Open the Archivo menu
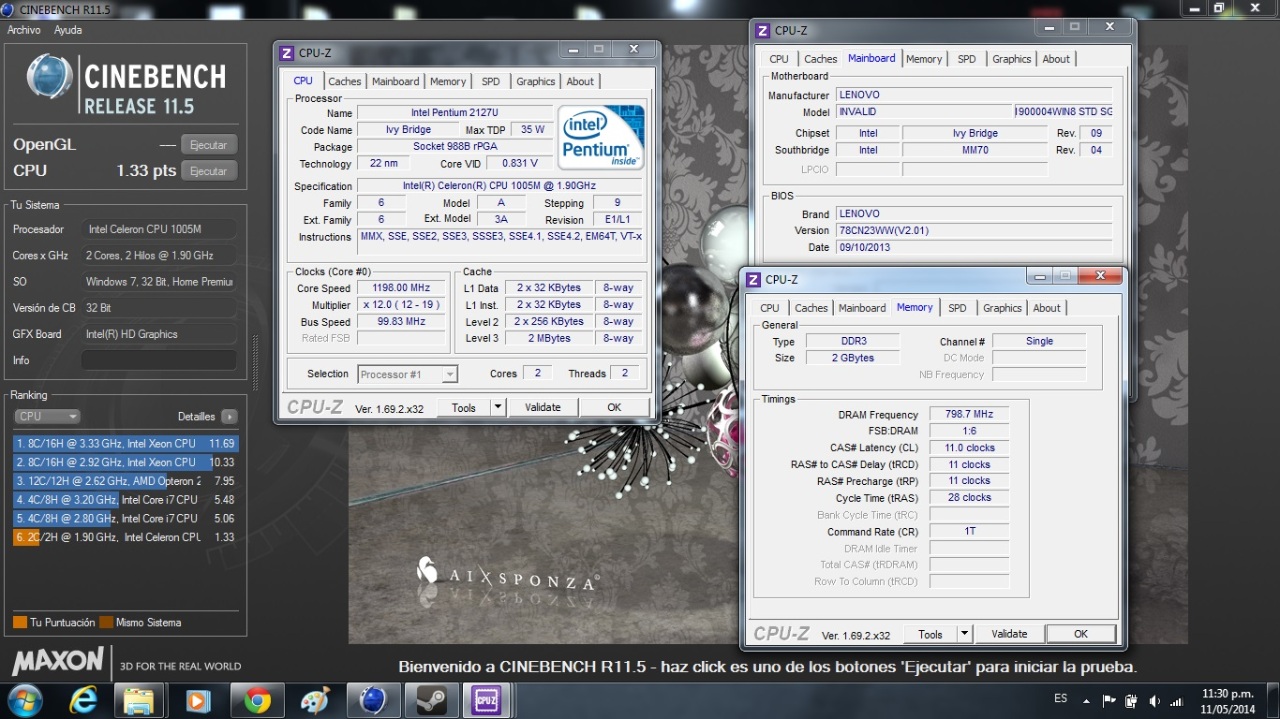Image resolution: width=1280 pixels, height=719 pixels. [24, 30]
